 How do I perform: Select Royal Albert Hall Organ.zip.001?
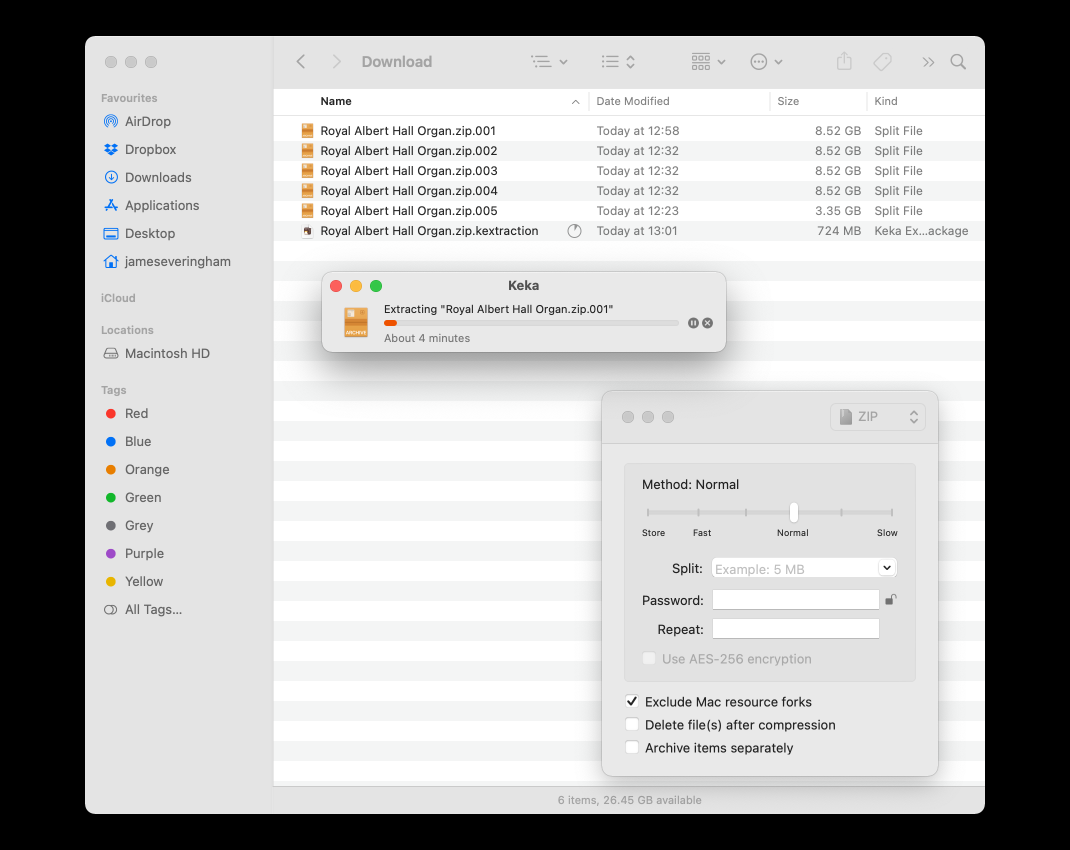click(407, 131)
